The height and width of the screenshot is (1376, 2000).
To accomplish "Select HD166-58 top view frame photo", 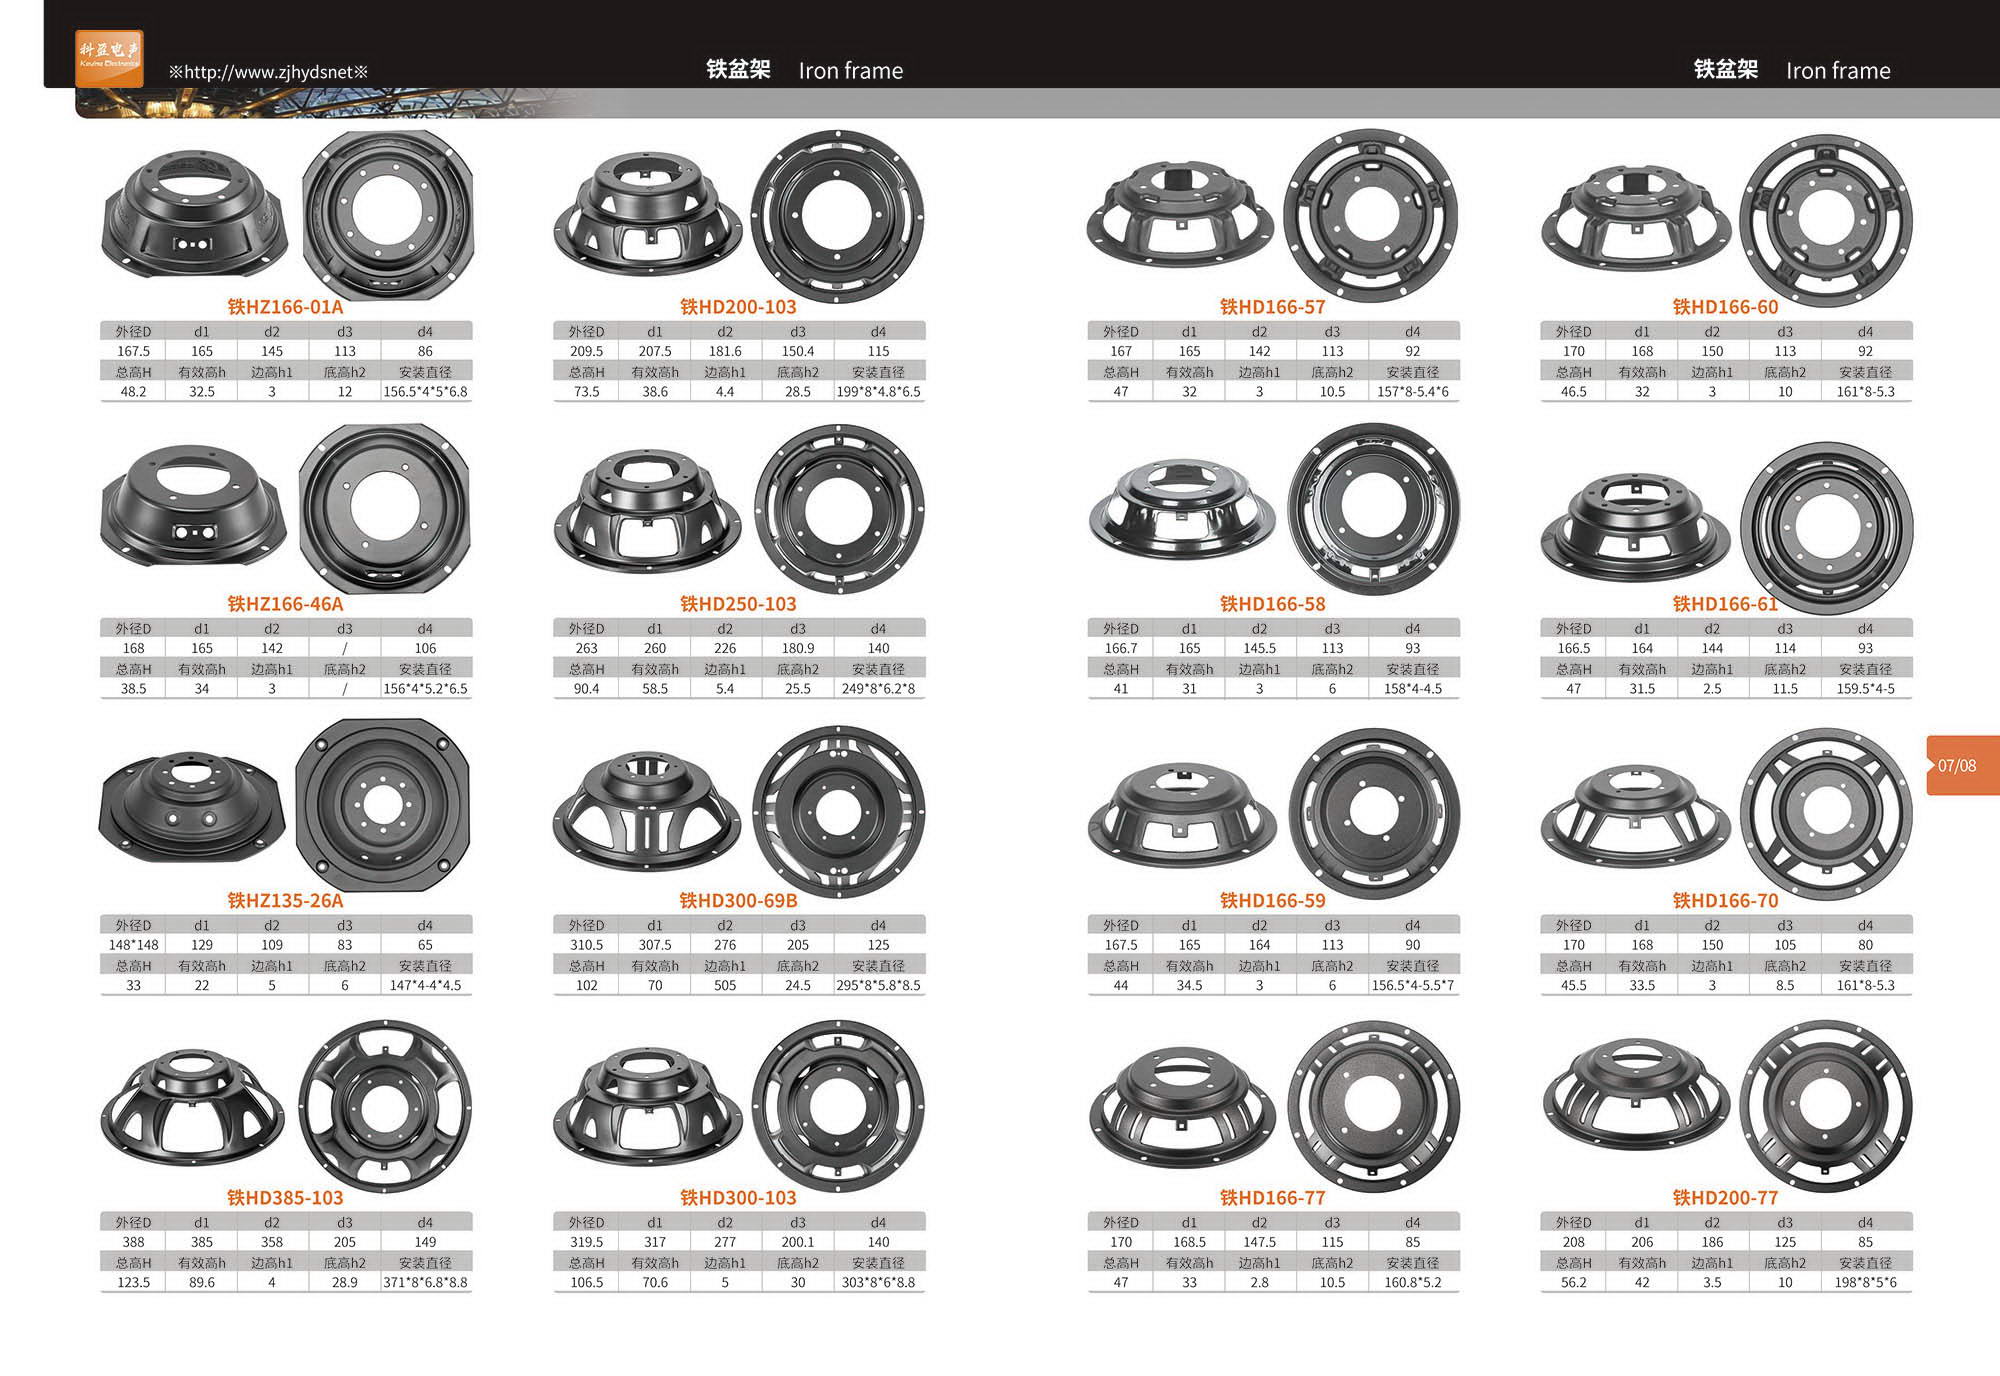I will point(1374,510).
